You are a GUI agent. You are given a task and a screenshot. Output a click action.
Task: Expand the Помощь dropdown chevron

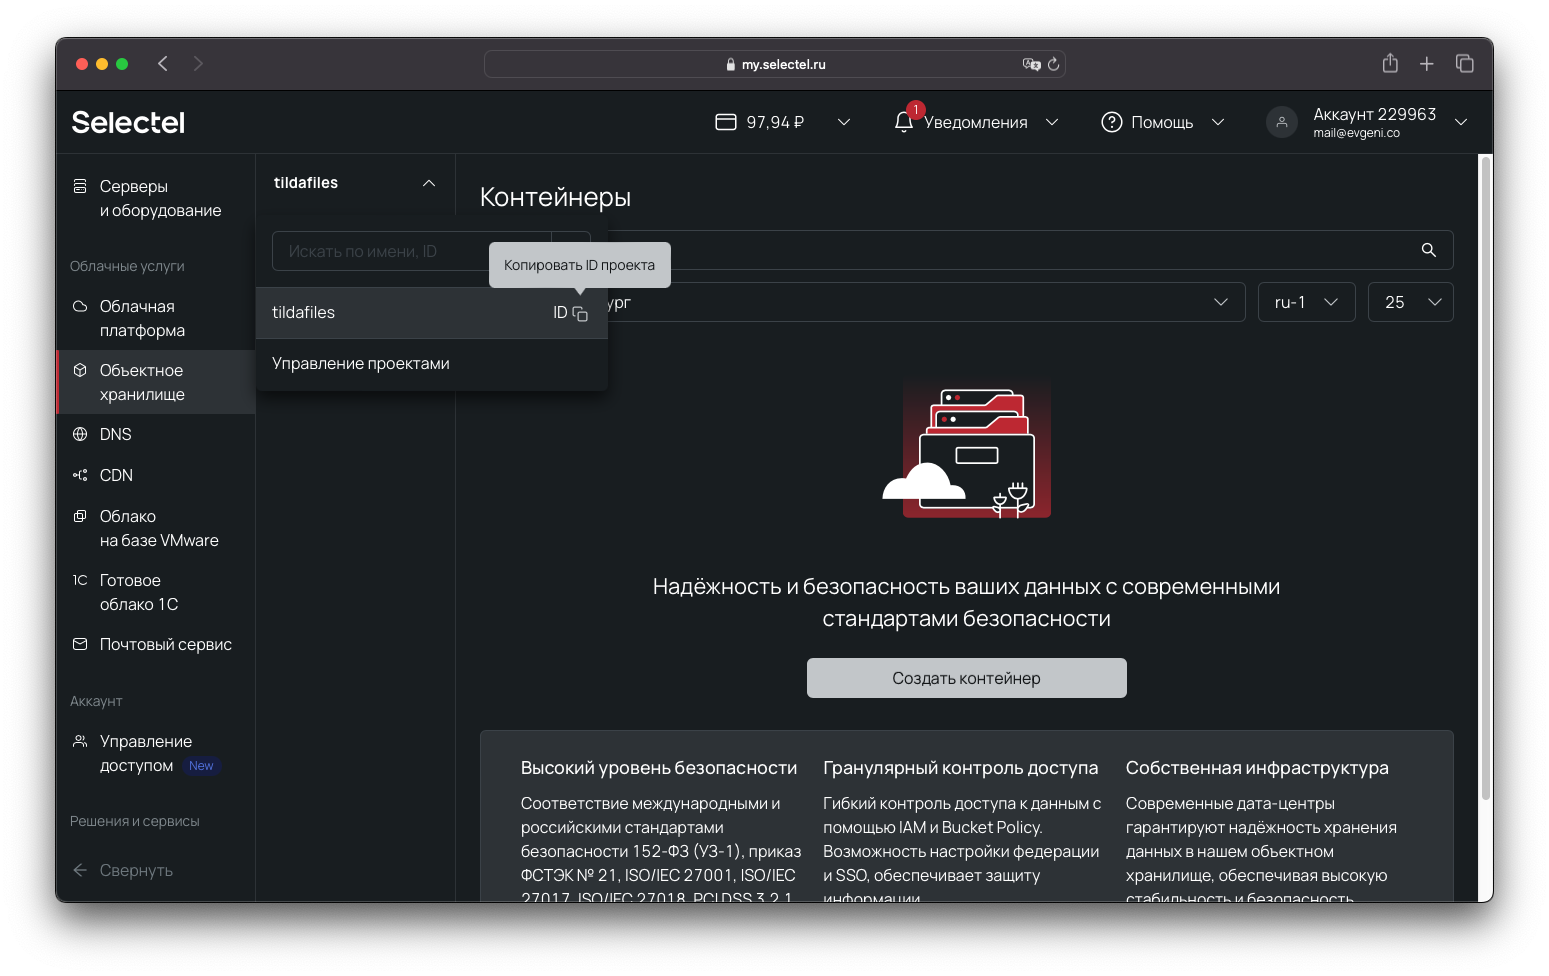(x=1218, y=122)
